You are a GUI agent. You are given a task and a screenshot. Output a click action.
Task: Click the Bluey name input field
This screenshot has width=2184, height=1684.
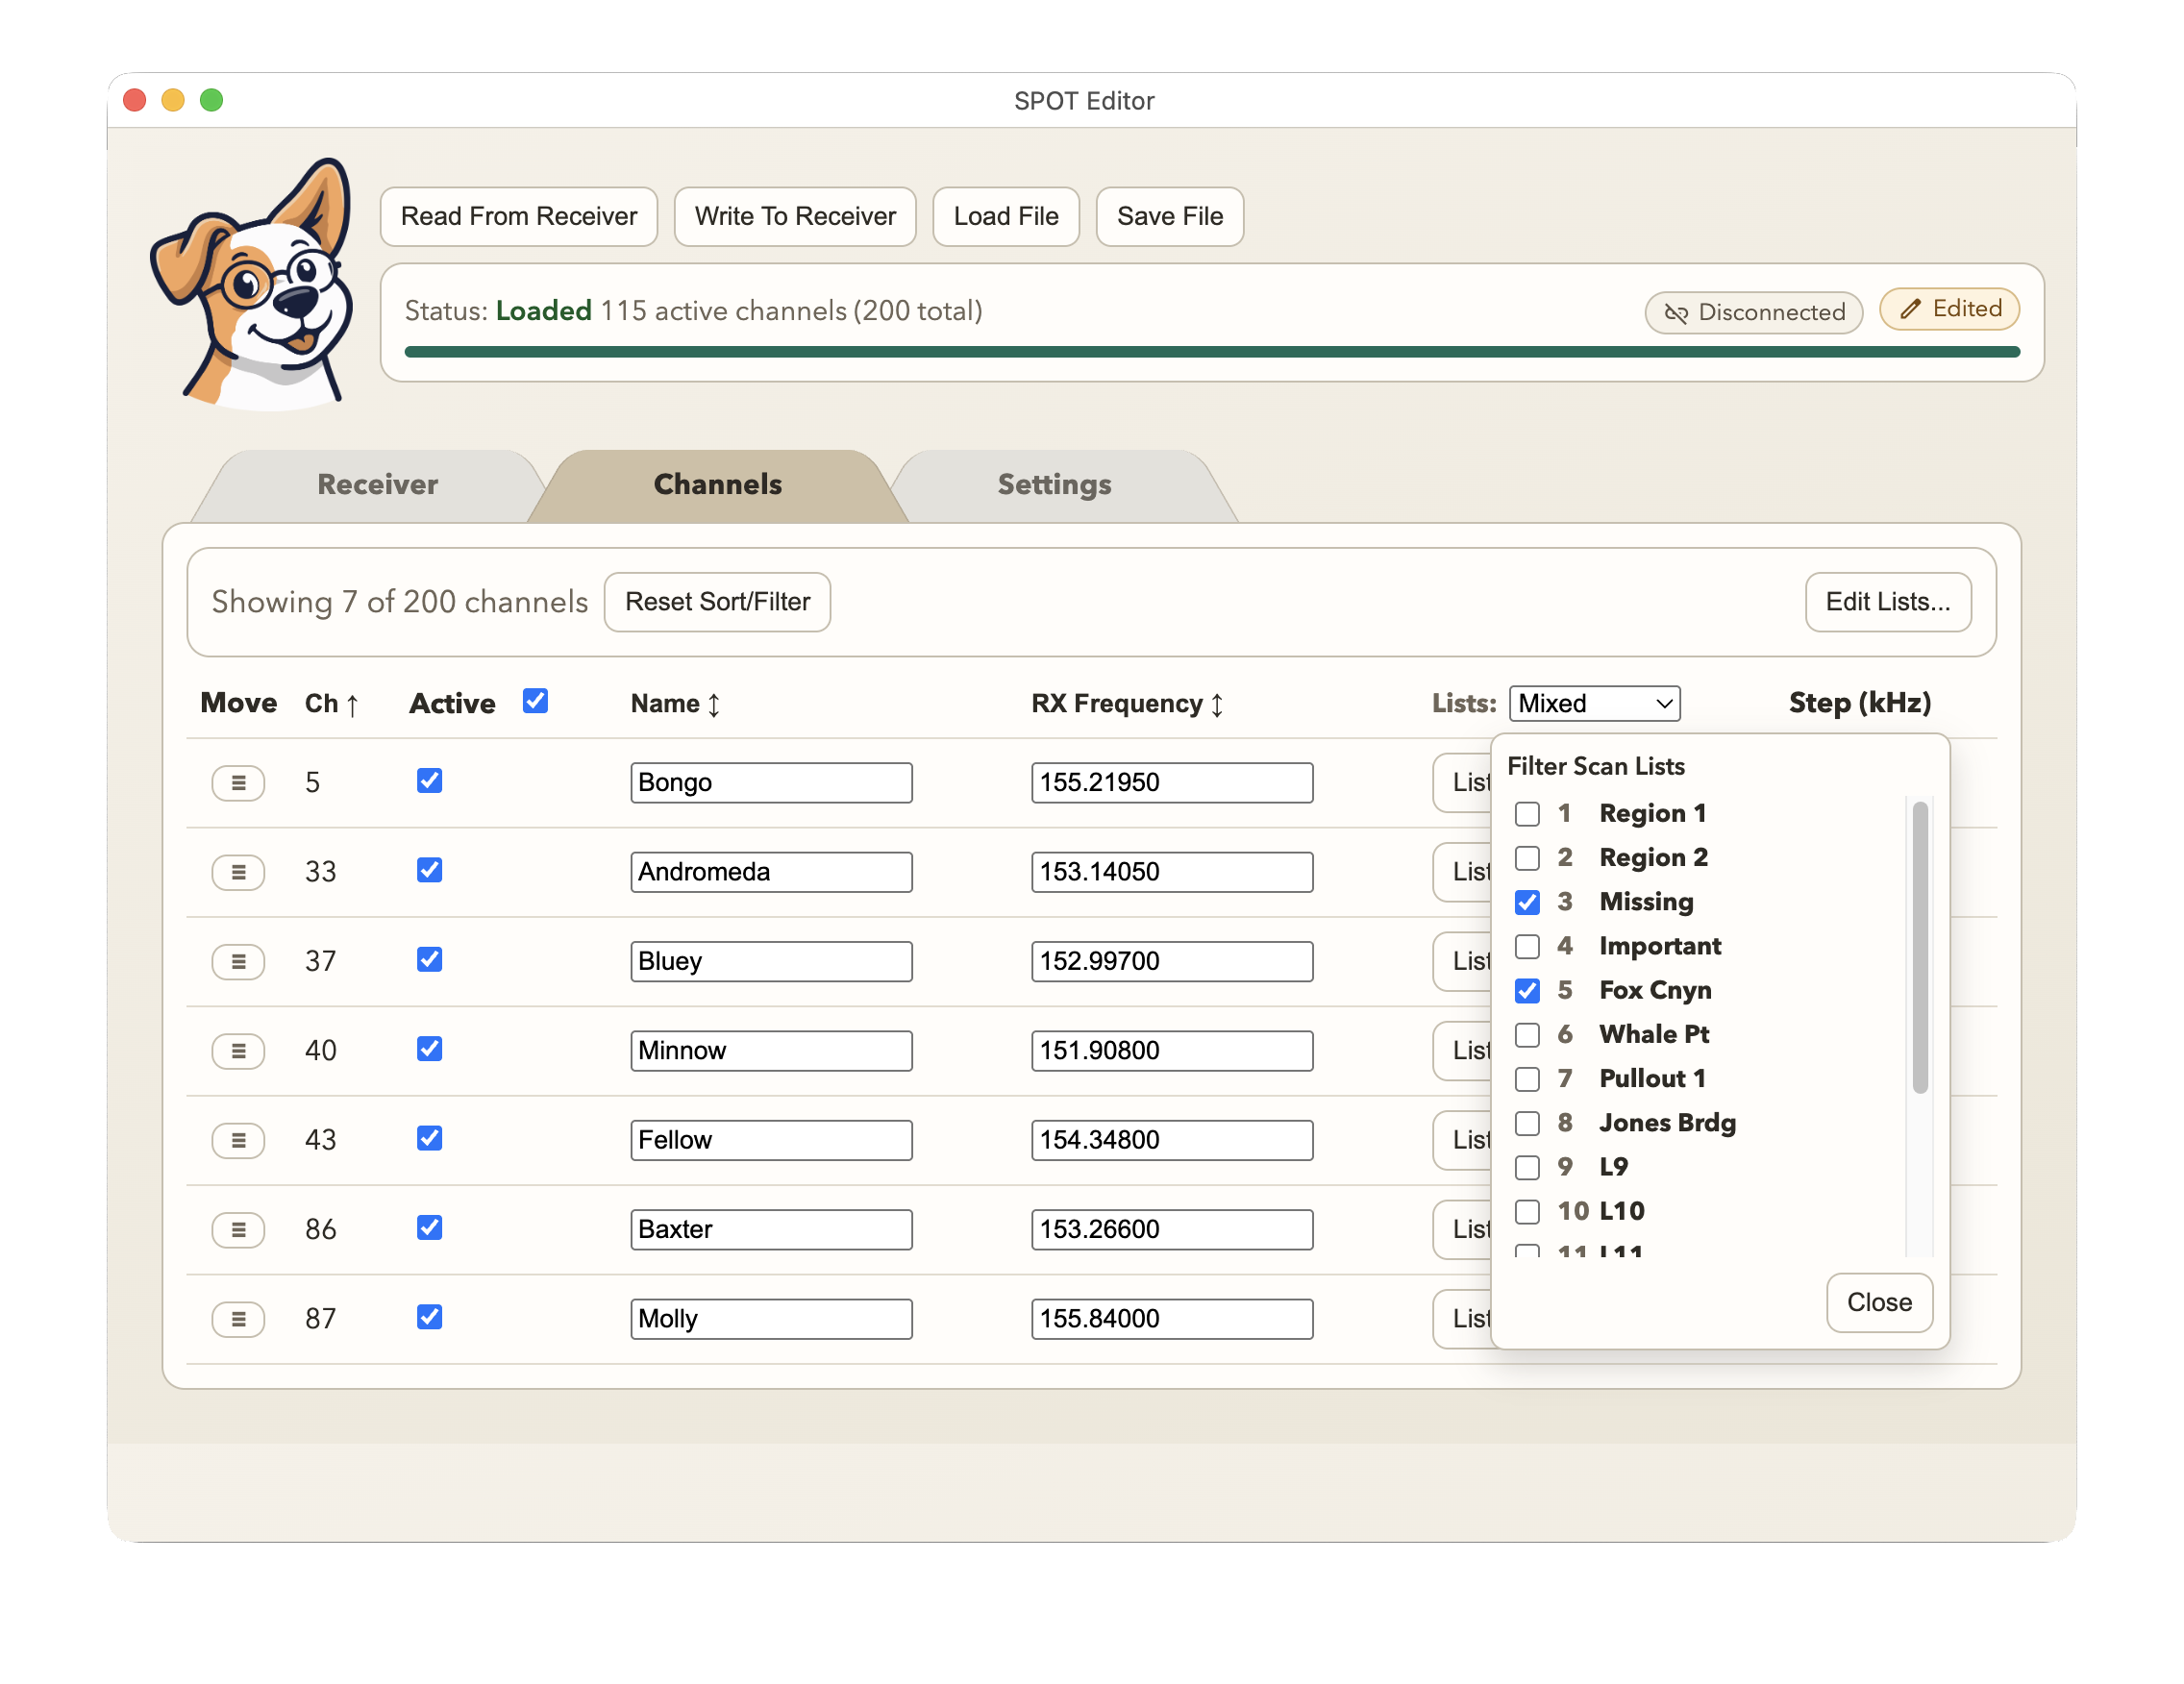click(771, 961)
